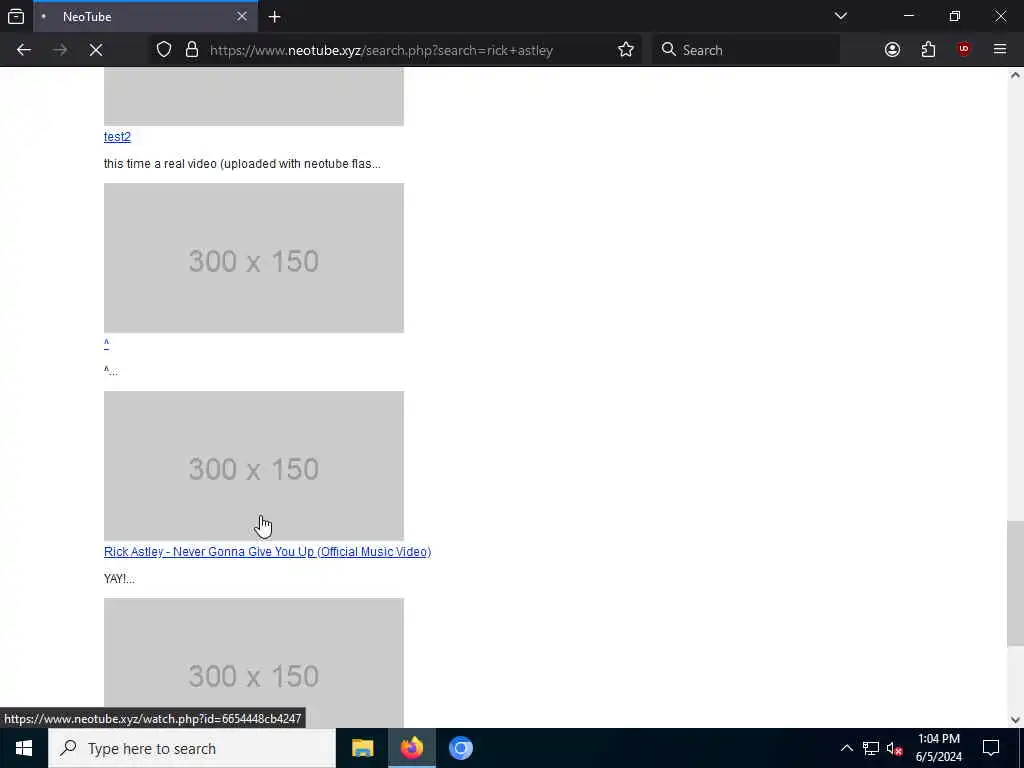Open the test2 video link
The height and width of the screenshot is (768, 1024).
(x=117, y=136)
